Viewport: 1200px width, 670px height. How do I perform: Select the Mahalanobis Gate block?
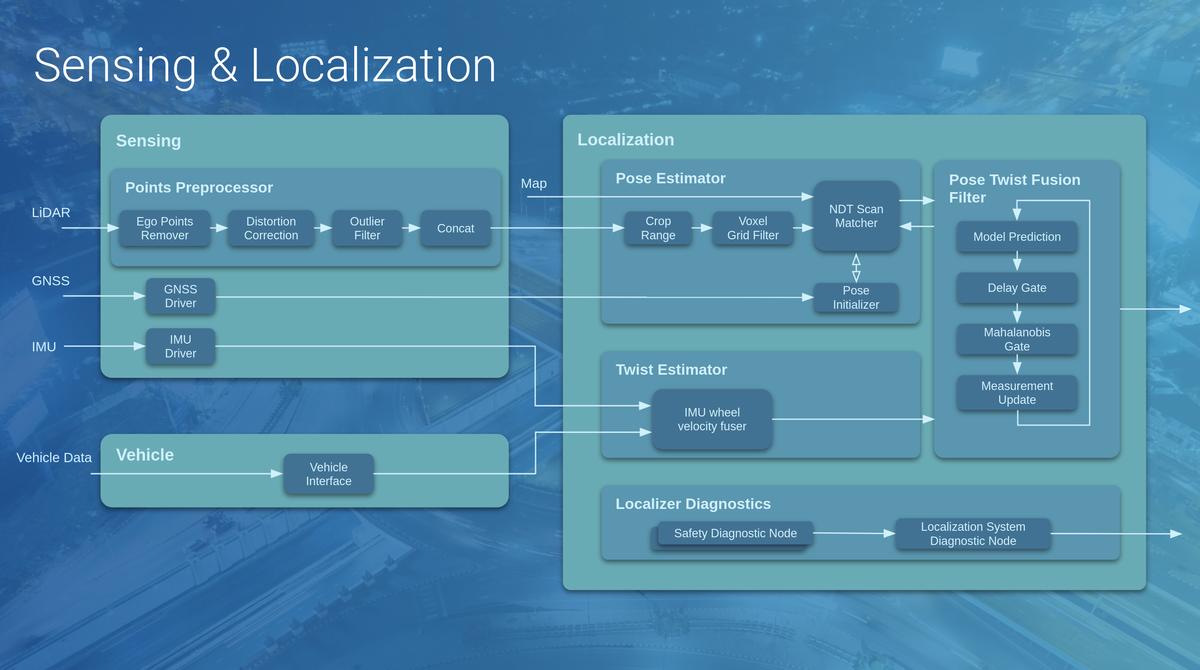pyautogui.click(x=1017, y=339)
